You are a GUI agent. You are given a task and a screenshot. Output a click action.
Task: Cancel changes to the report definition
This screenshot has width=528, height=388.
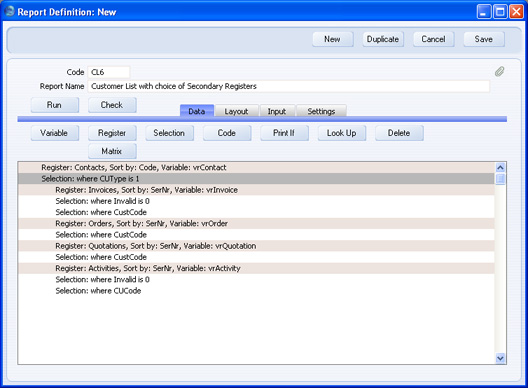433,39
